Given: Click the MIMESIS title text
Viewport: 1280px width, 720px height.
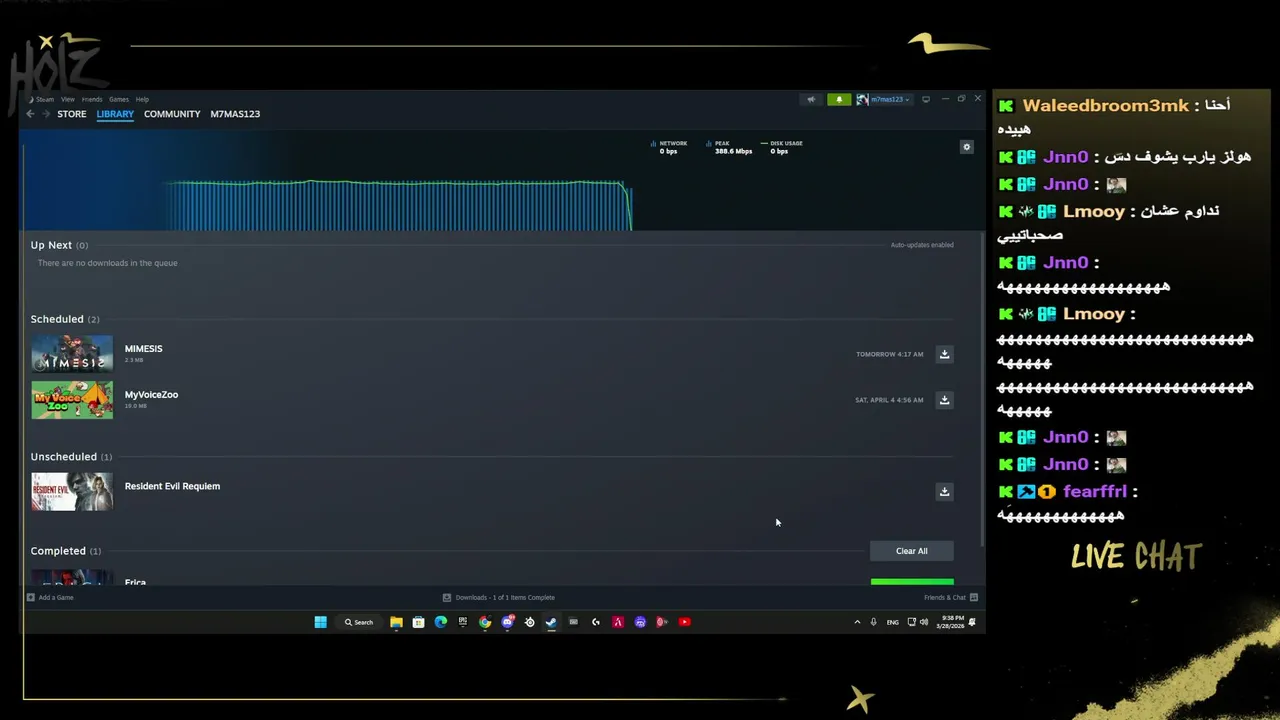Looking at the screenshot, I should tap(143, 349).
